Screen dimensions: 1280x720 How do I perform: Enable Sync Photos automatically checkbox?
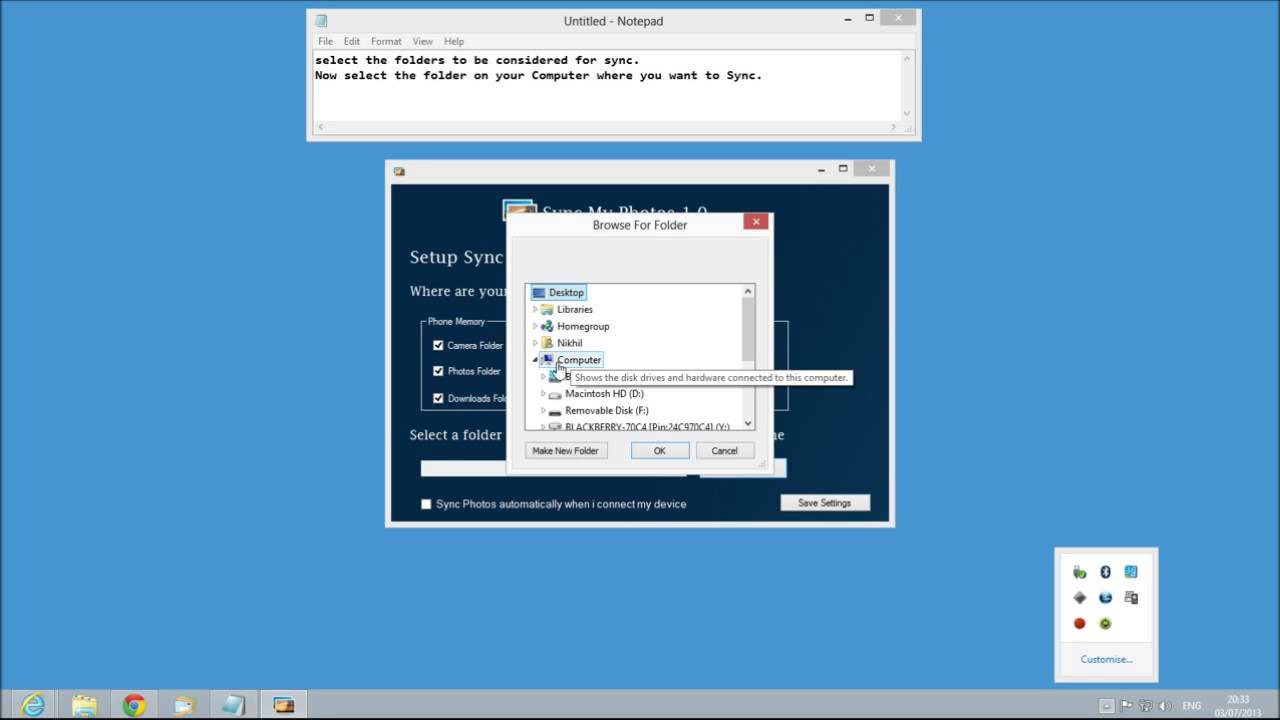click(426, 504)
